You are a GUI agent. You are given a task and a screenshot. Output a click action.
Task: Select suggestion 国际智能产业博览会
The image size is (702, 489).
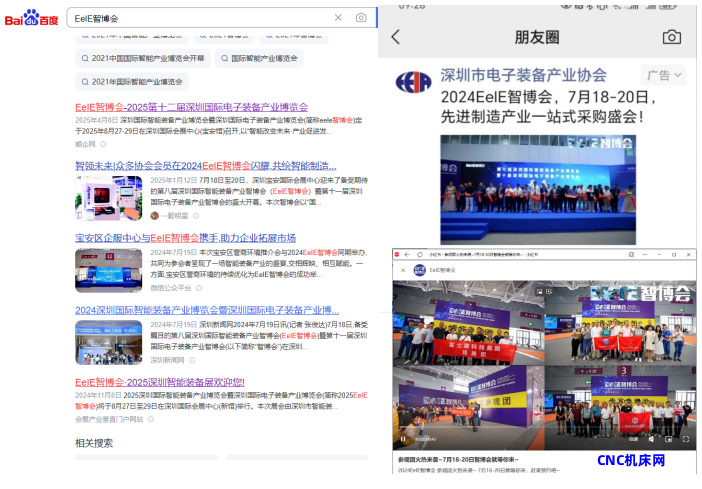259,58
